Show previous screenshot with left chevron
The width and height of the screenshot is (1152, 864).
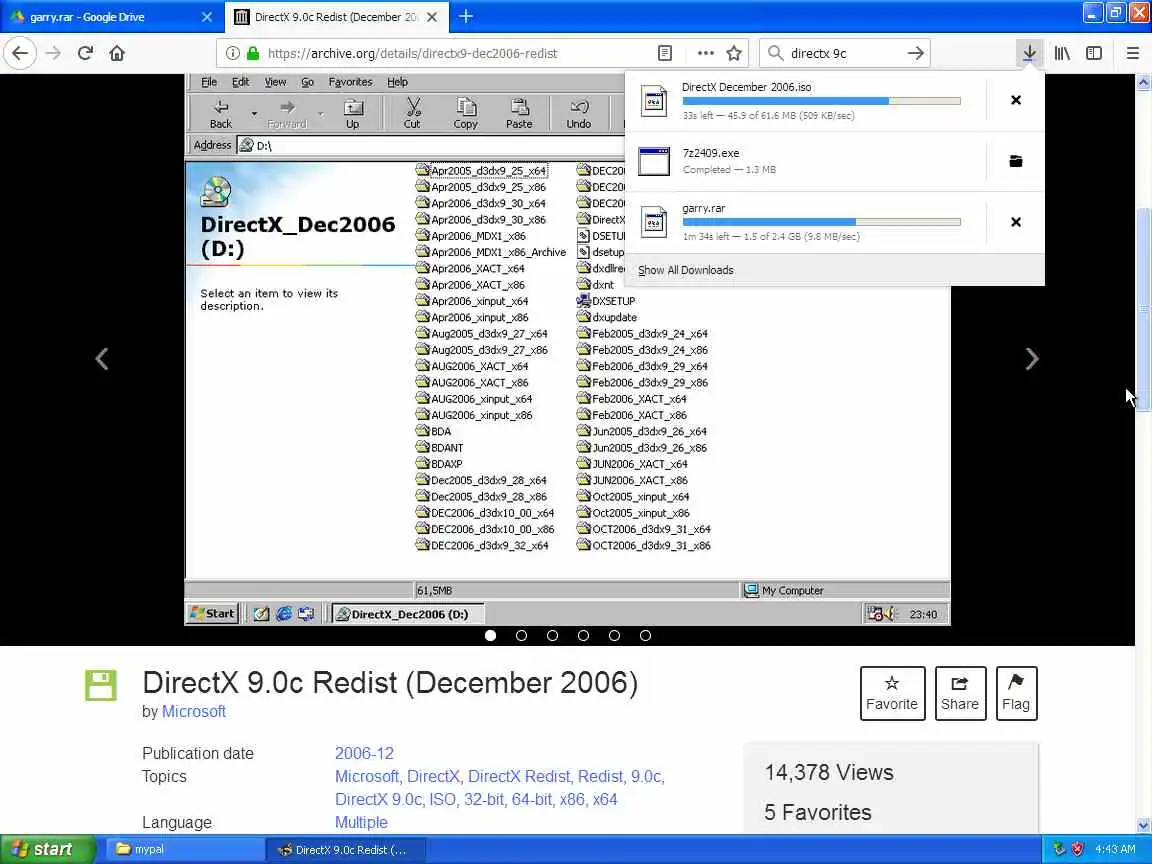coord(102,359)
